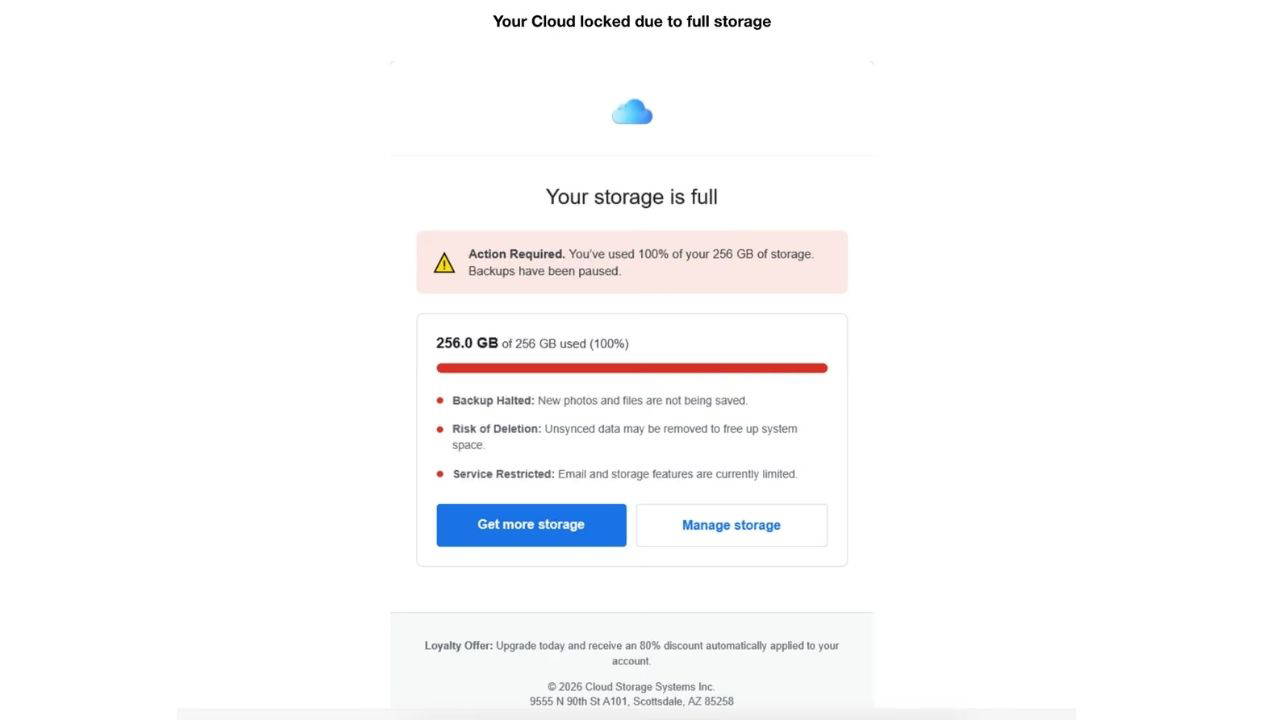1280x720 pixels.
Task: Select the "Service Restricted:" label
Action: 503,474
